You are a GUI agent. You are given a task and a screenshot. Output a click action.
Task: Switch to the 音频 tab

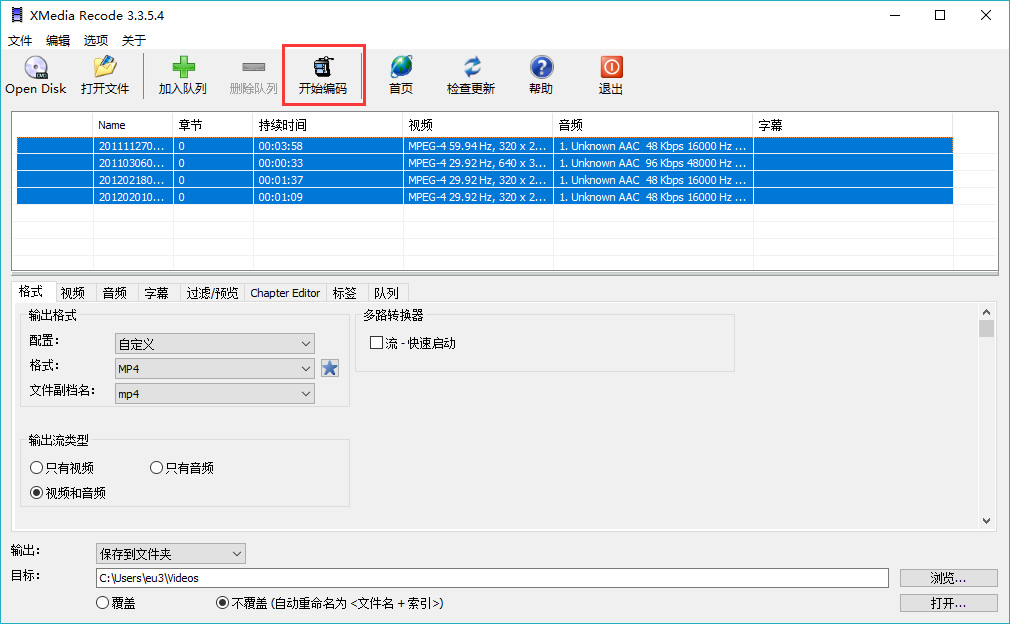tap(115, 293)
